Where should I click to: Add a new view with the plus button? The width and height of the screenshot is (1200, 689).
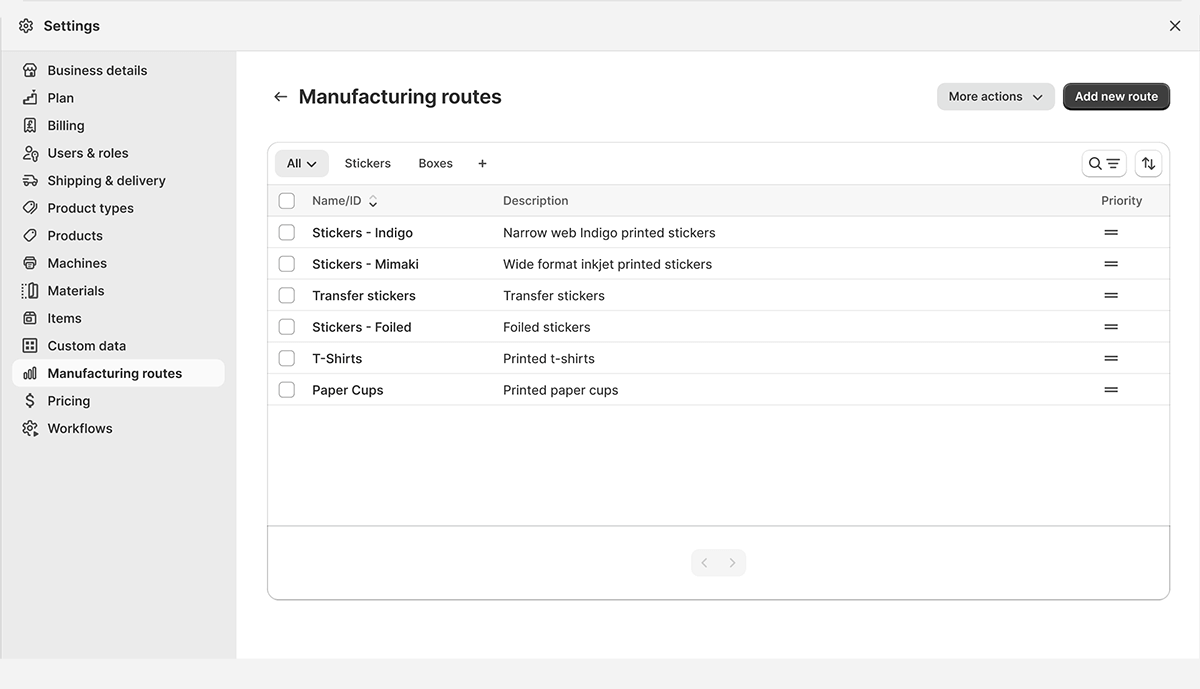pos(482,163)
